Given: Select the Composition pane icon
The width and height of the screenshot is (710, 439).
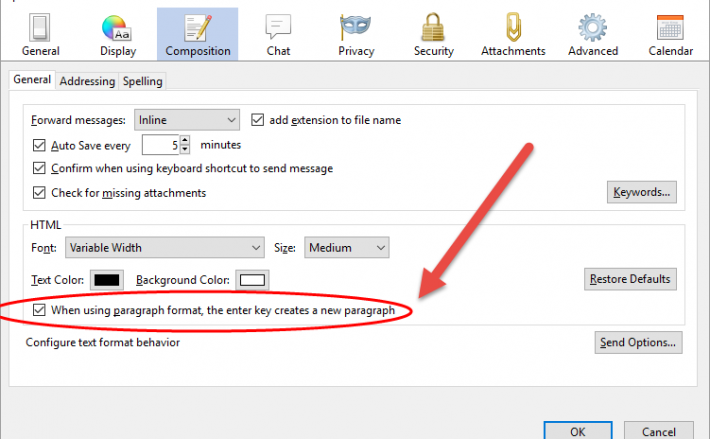Looking at the screenshot, I should point(197,34).
